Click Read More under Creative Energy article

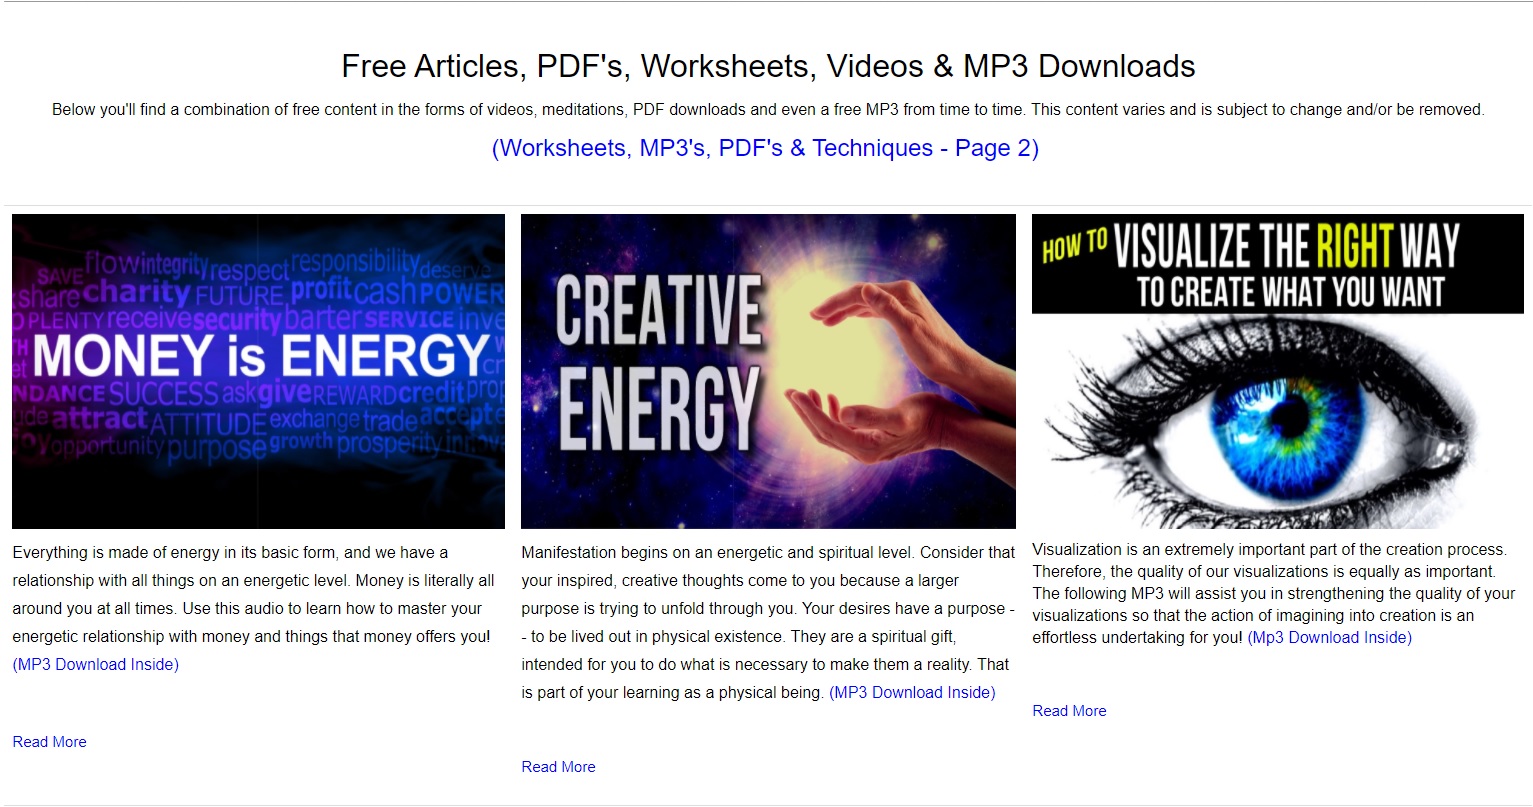point(558,767)
